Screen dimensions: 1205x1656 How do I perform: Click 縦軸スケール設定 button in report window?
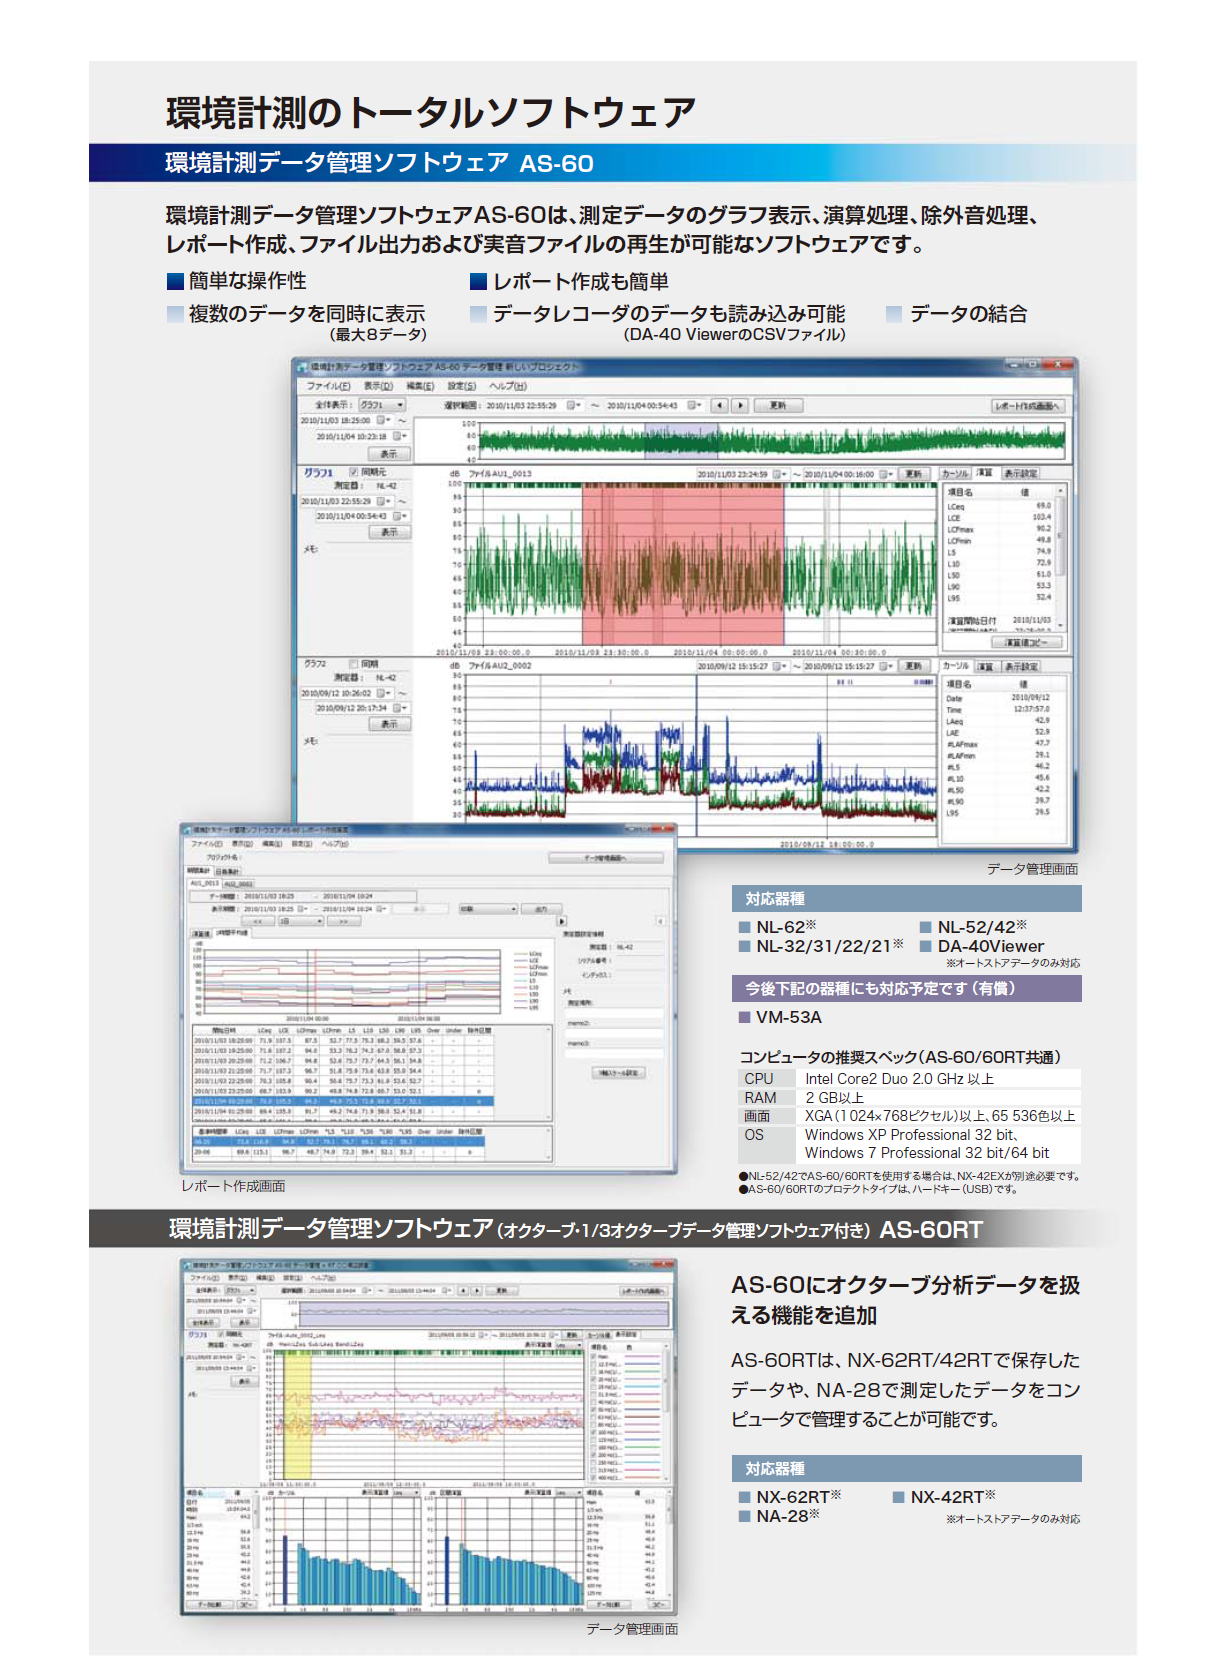(x=619, y=1072)
